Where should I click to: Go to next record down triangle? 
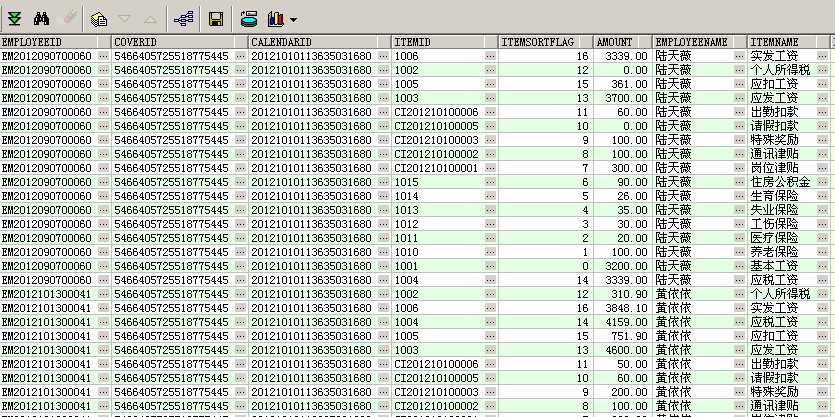pos(125,20)
